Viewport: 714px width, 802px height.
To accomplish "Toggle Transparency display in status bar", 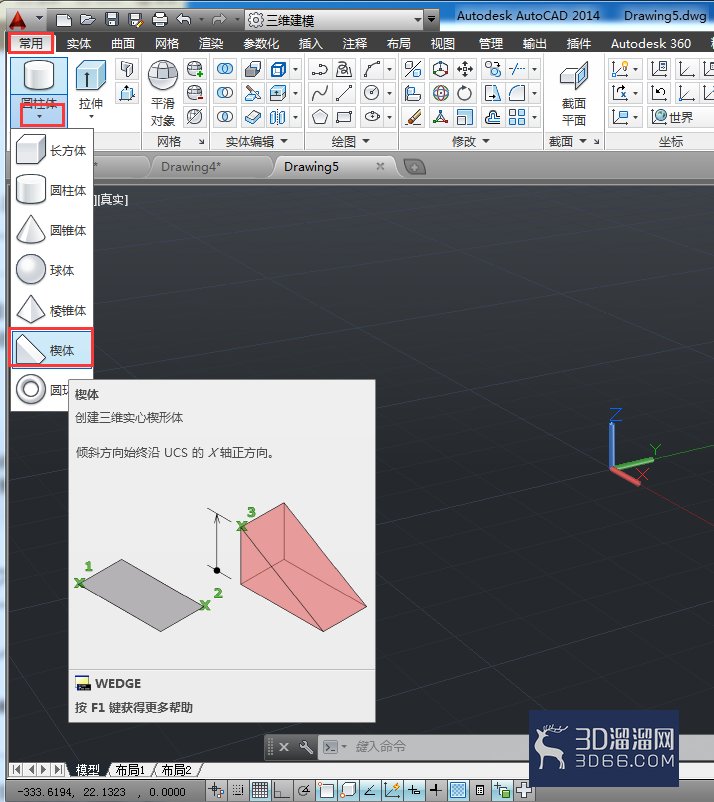I will [458, 790].
